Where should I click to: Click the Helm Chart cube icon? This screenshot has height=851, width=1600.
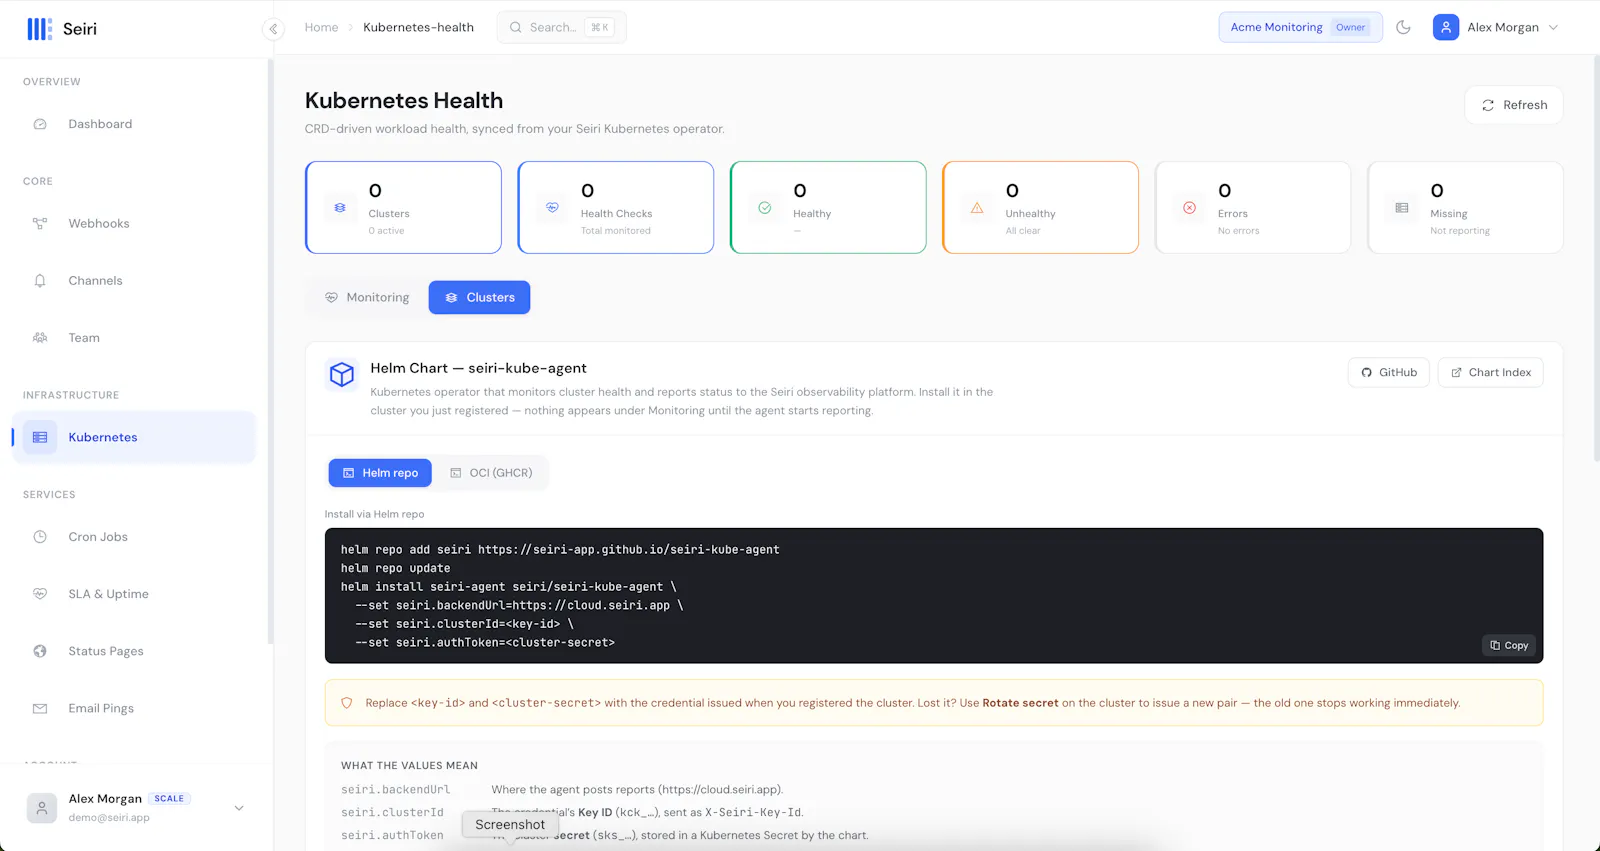click(x=342, y=375)
